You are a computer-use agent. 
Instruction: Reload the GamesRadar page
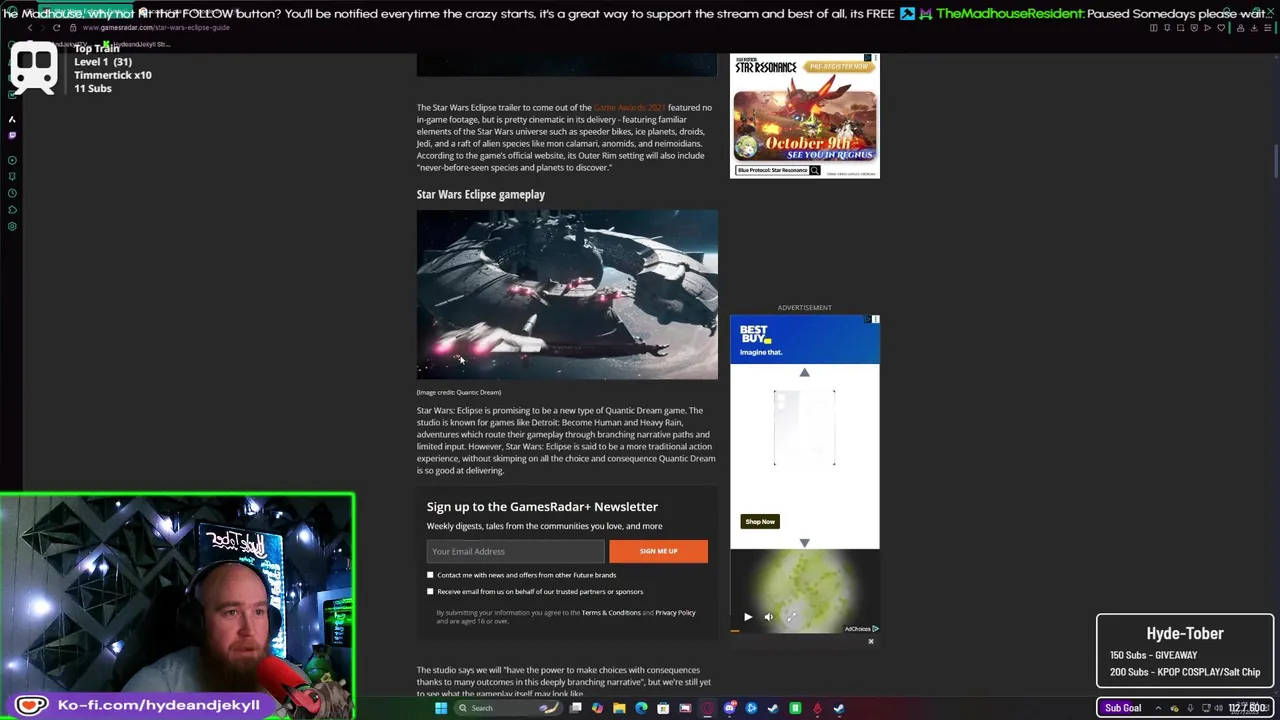pyautogui.click(x=56, y=28)
